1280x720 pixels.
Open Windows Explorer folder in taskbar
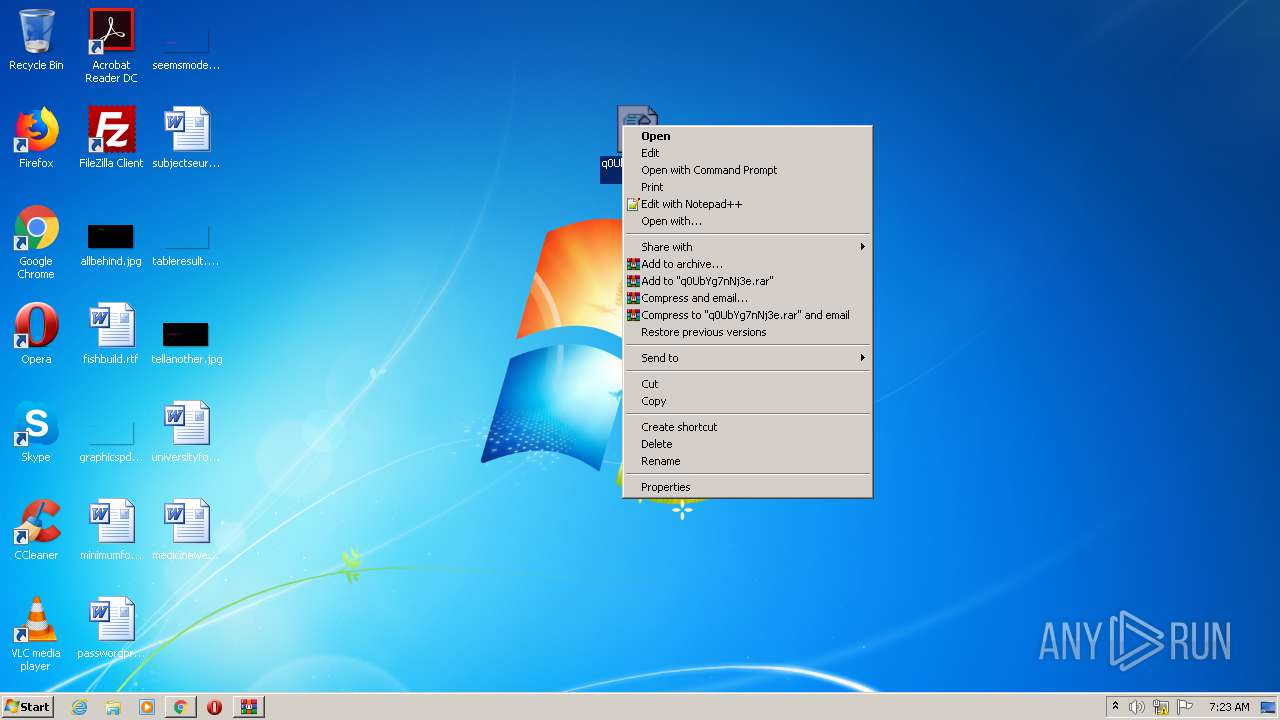click(x=113, y=707)
